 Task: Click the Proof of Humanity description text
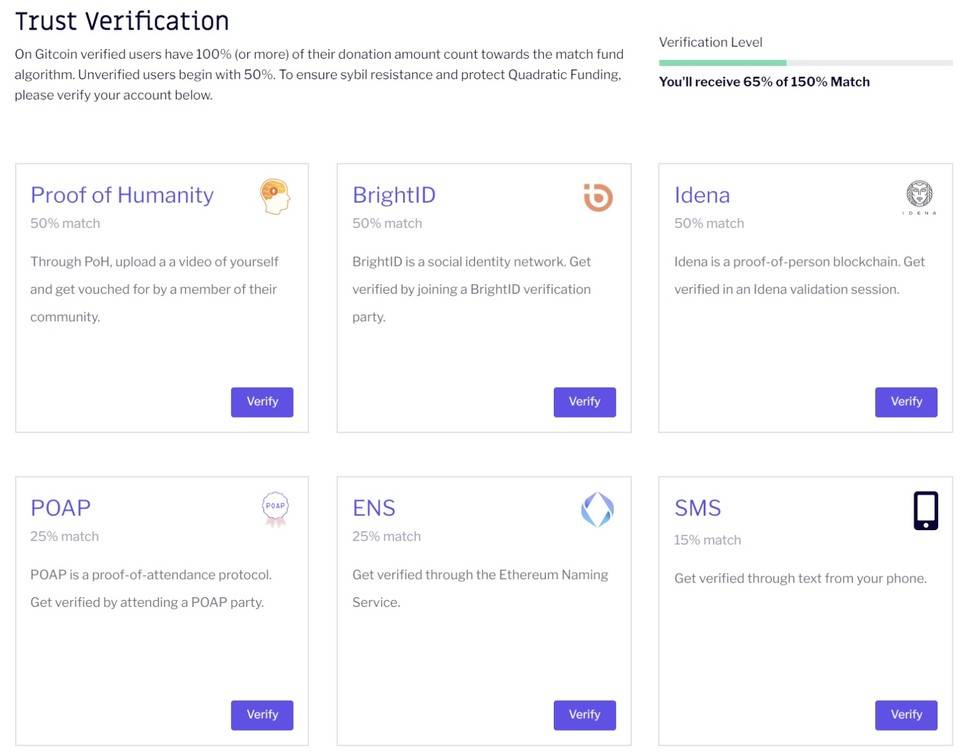pyautogui.click(x=154, y=289)
